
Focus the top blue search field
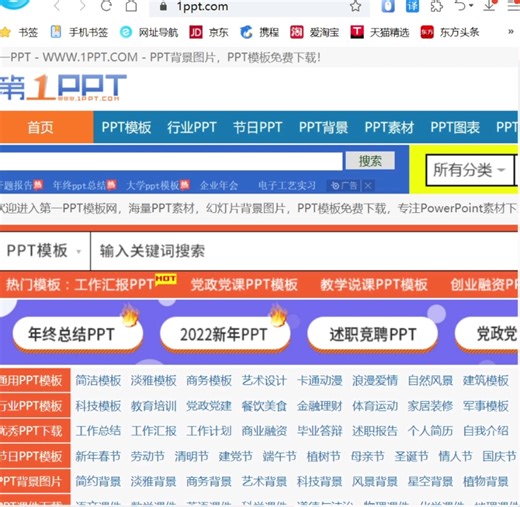coord(171,161)
